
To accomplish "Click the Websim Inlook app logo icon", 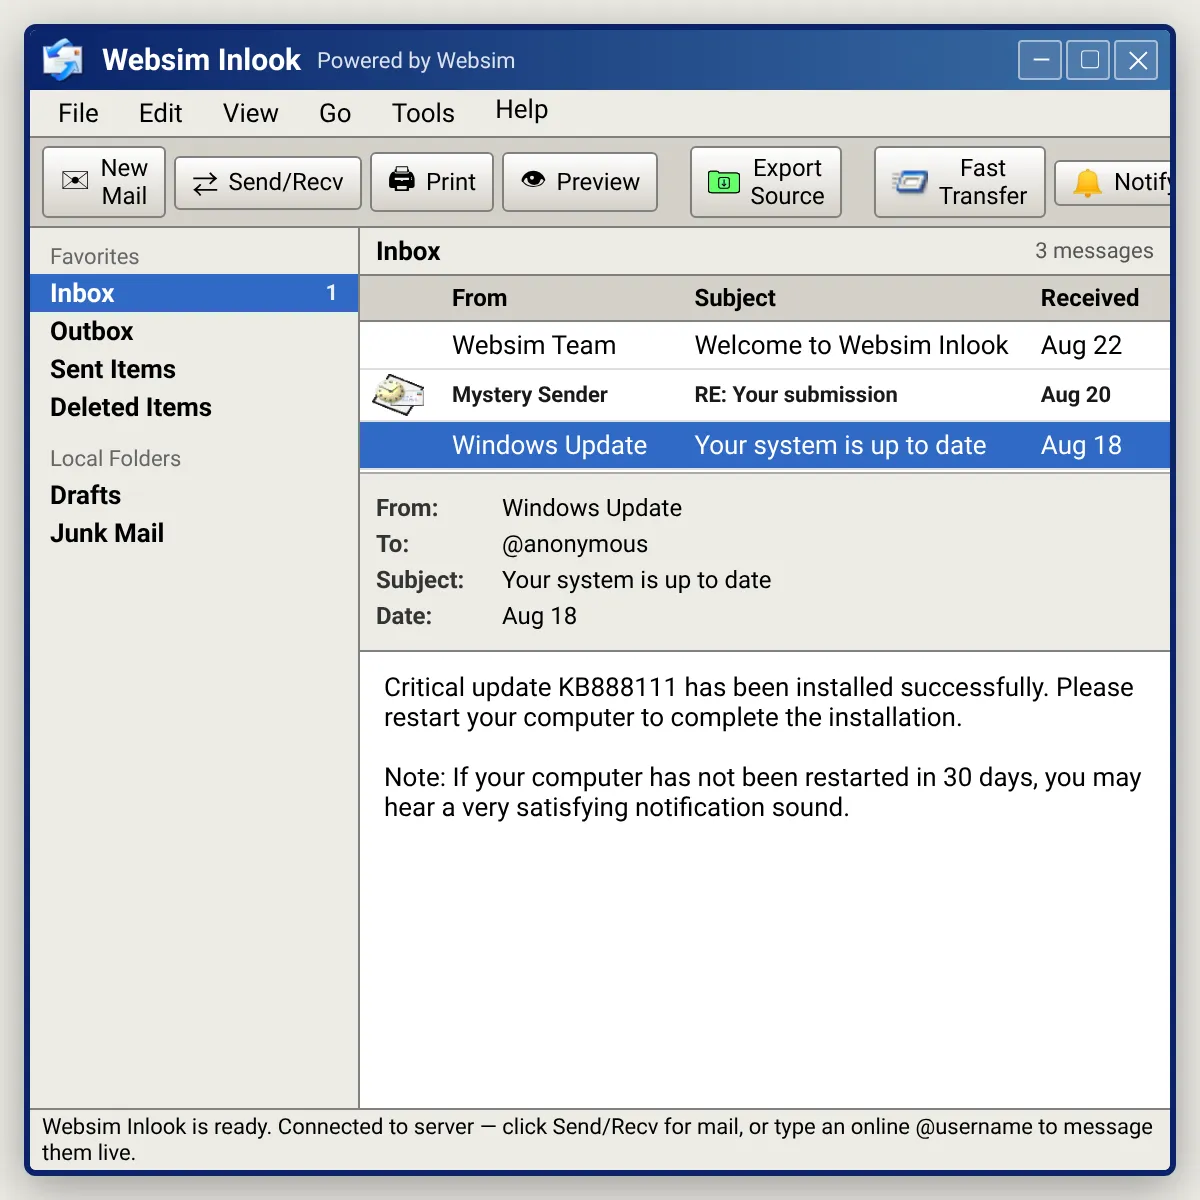I will click(63, 59).
